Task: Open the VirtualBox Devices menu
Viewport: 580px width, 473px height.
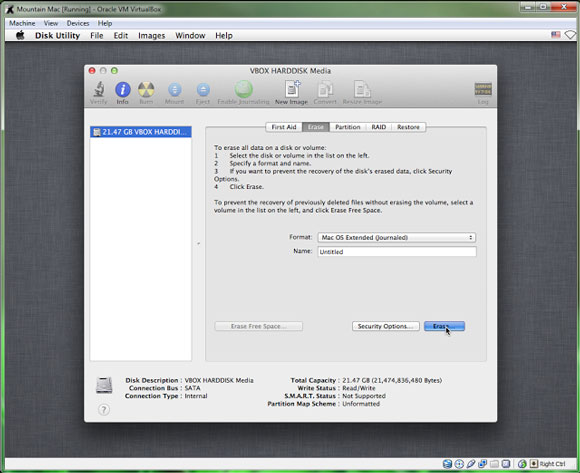Action: click(x=78, y=23)
